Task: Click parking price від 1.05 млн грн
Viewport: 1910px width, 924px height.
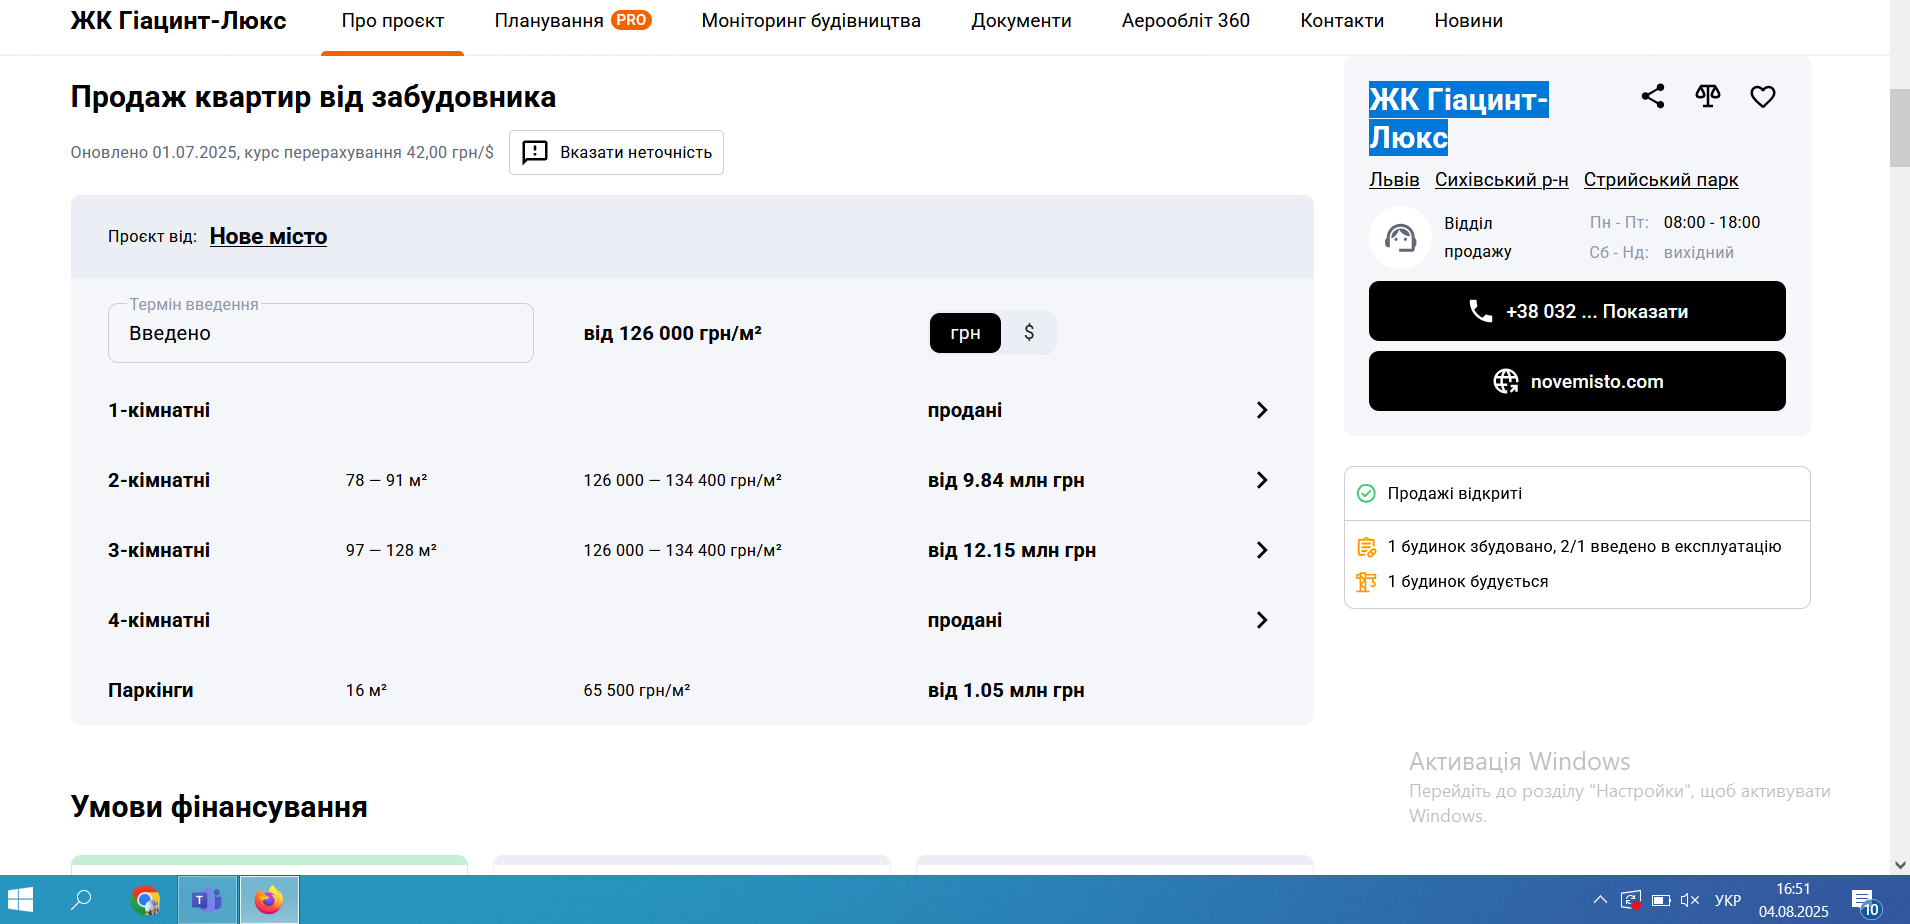Action: (x=1006, y=690)
